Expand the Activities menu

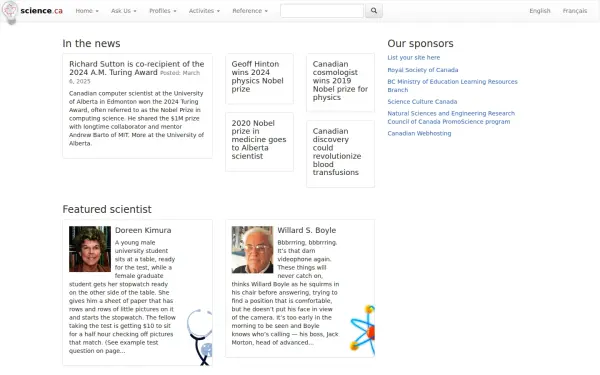[204, 11]
